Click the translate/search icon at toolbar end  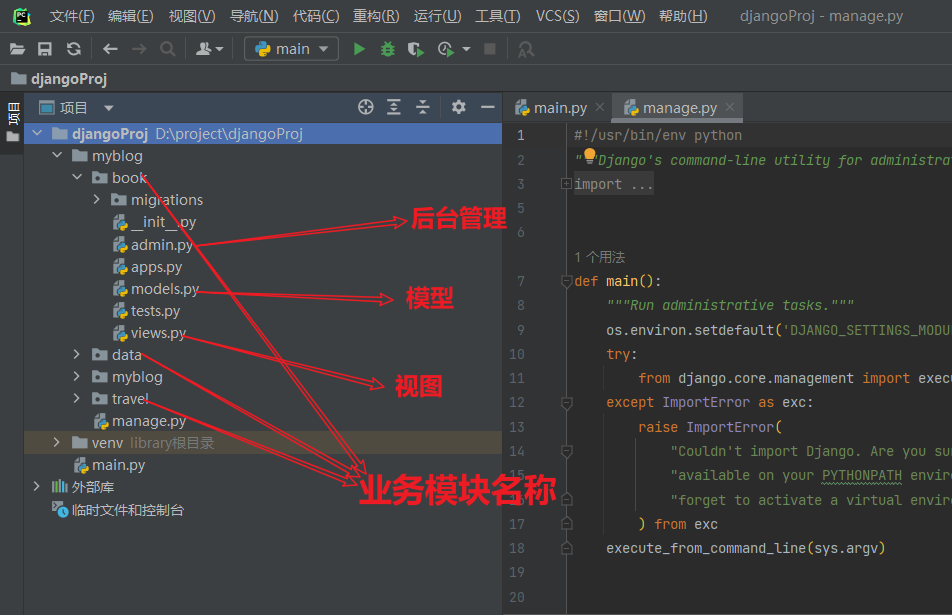526,49
